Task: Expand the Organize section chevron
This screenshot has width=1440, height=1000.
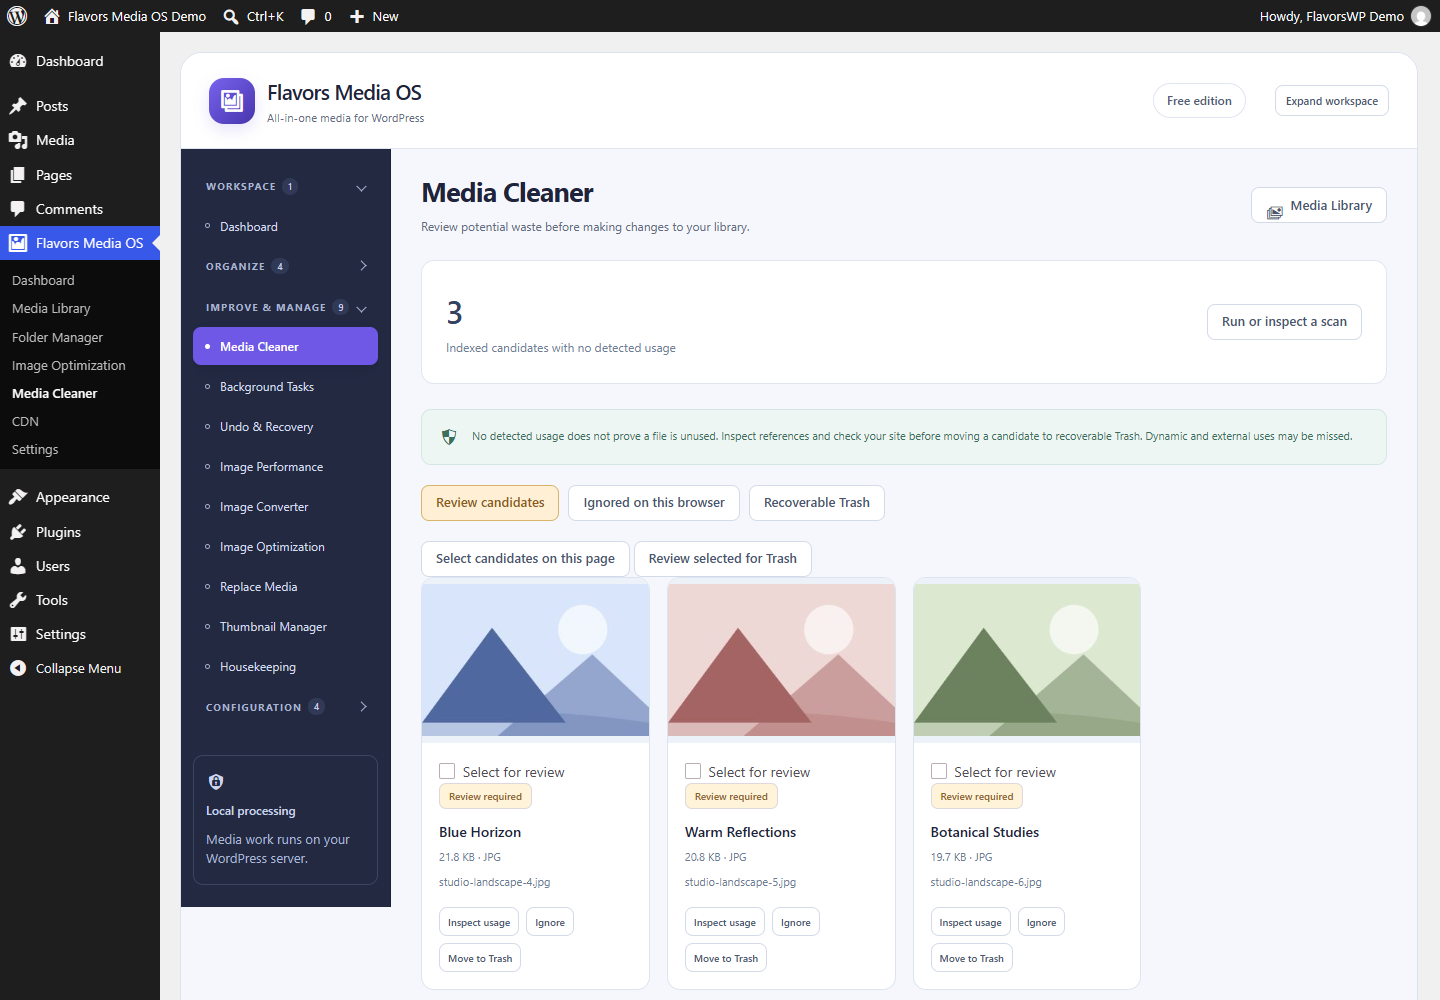Action: click(363, 266)
